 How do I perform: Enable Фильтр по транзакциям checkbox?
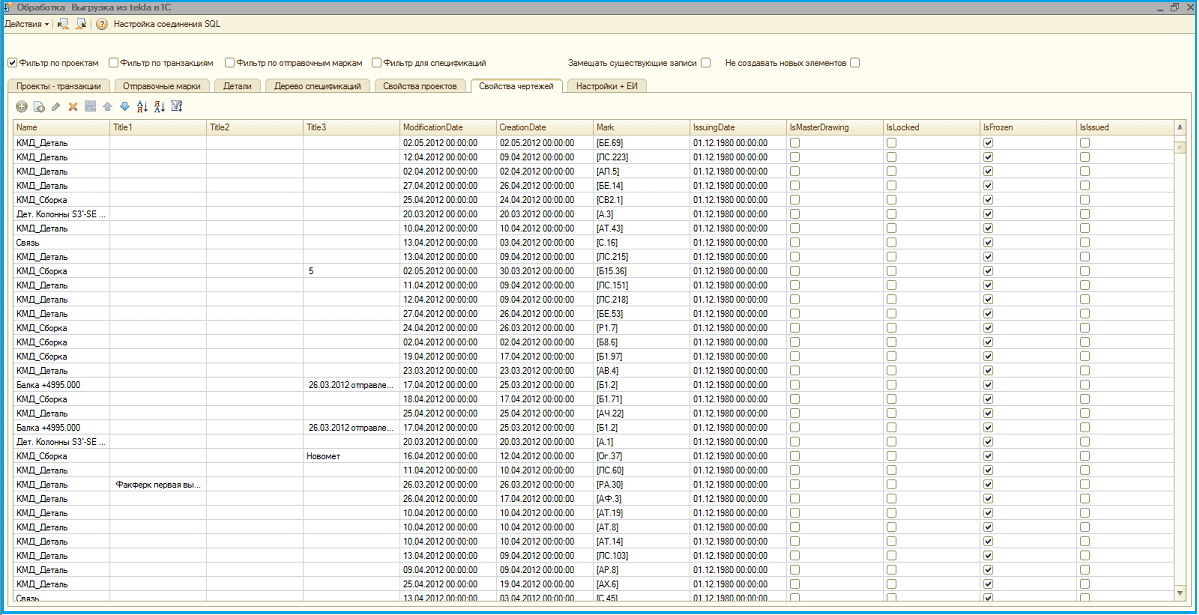114,63
